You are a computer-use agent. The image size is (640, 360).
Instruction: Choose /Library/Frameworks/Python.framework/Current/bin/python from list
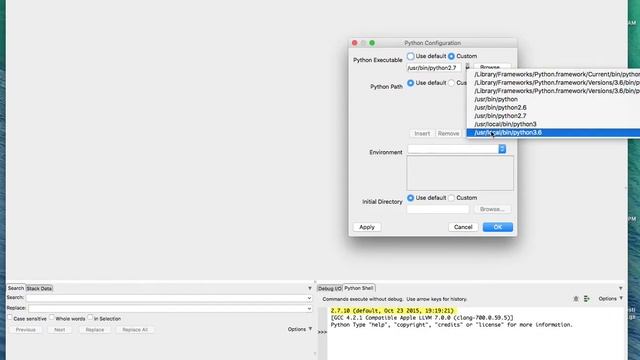[553, 74]
